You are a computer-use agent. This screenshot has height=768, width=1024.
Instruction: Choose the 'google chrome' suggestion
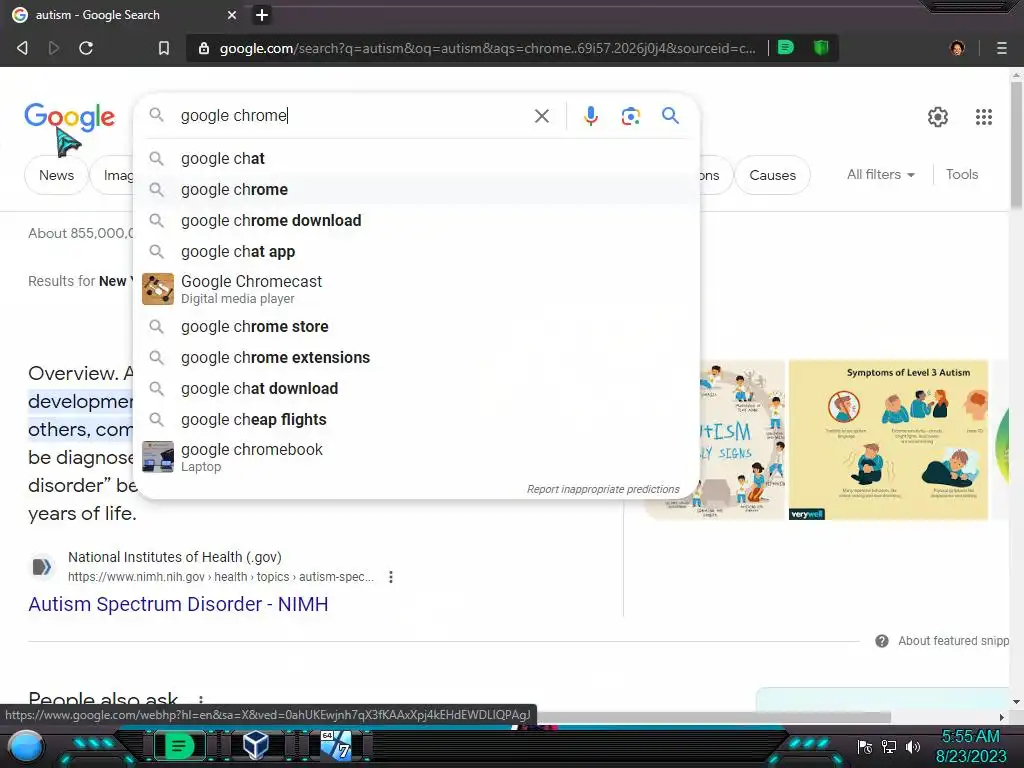417,189
